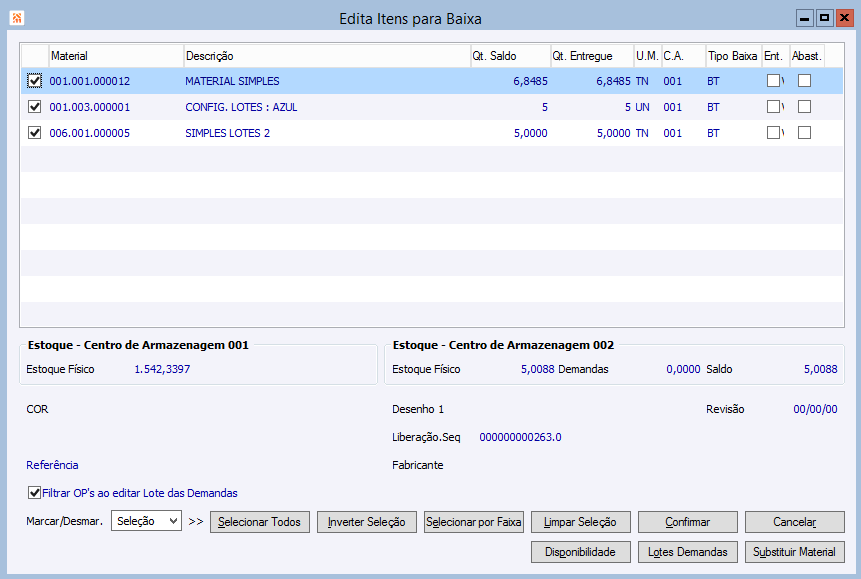Click the Substituir Material button
This screenshot has width=861, height=579.
click(795, 552)
